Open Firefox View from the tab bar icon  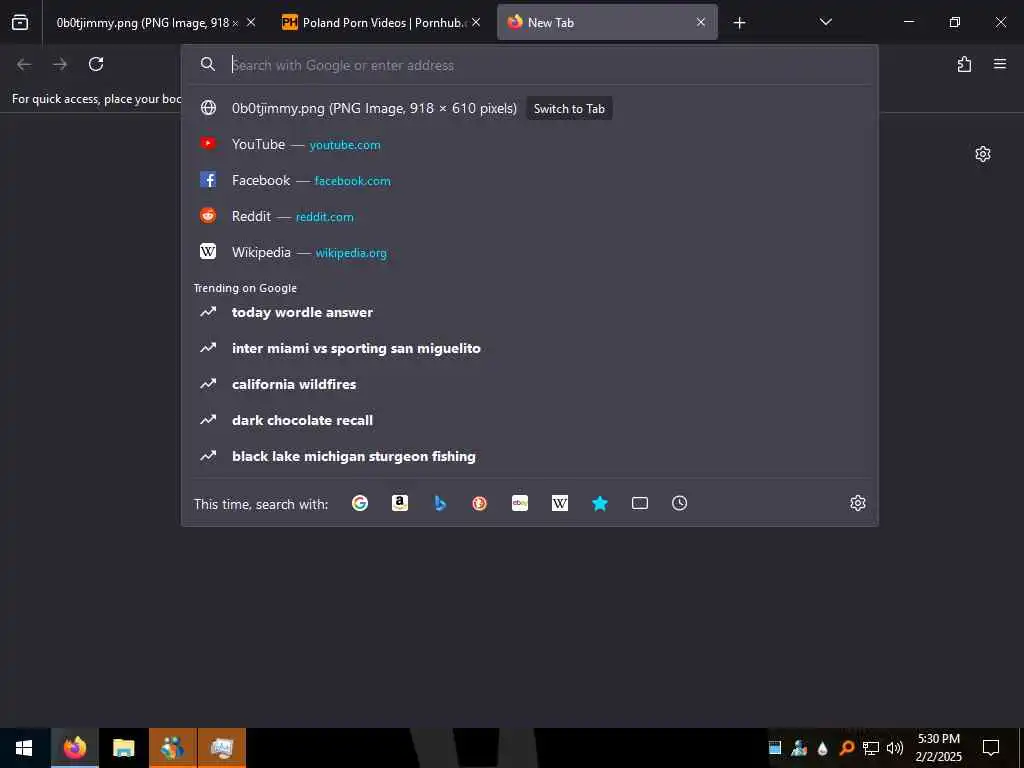(20, 22)
